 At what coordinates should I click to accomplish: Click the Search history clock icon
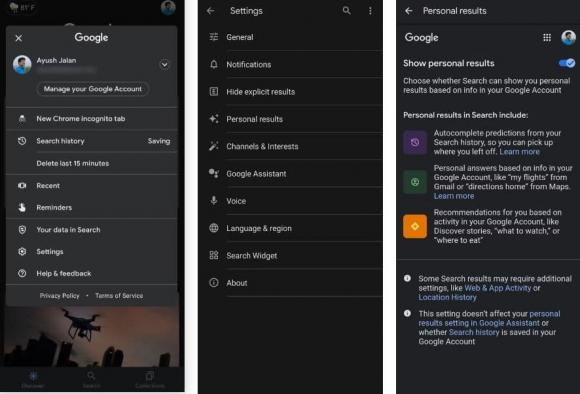point(22,141)
